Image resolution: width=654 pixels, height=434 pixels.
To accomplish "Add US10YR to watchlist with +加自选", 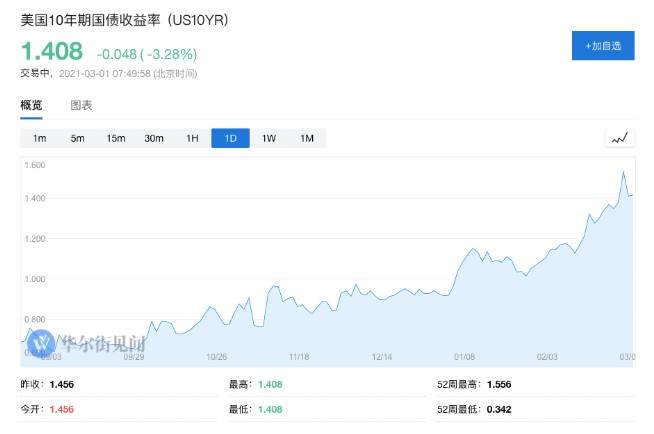I will [603, 45].
